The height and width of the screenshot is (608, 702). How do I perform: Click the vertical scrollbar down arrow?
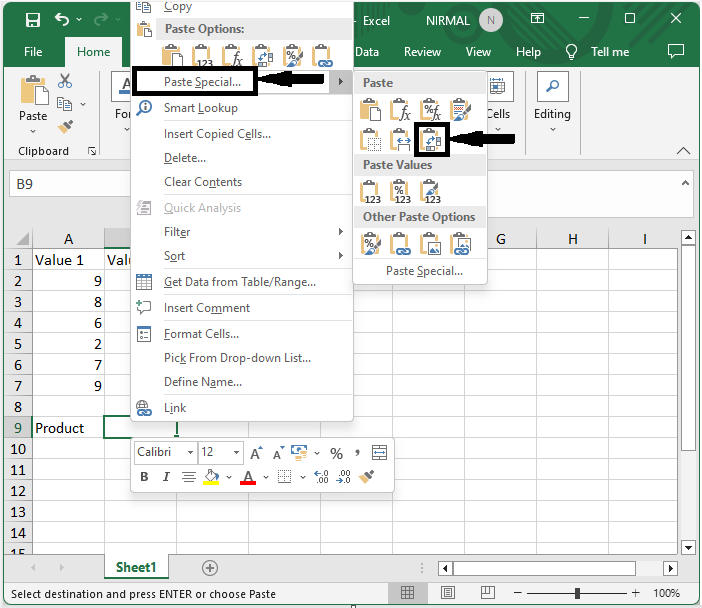tap(688, 547)
